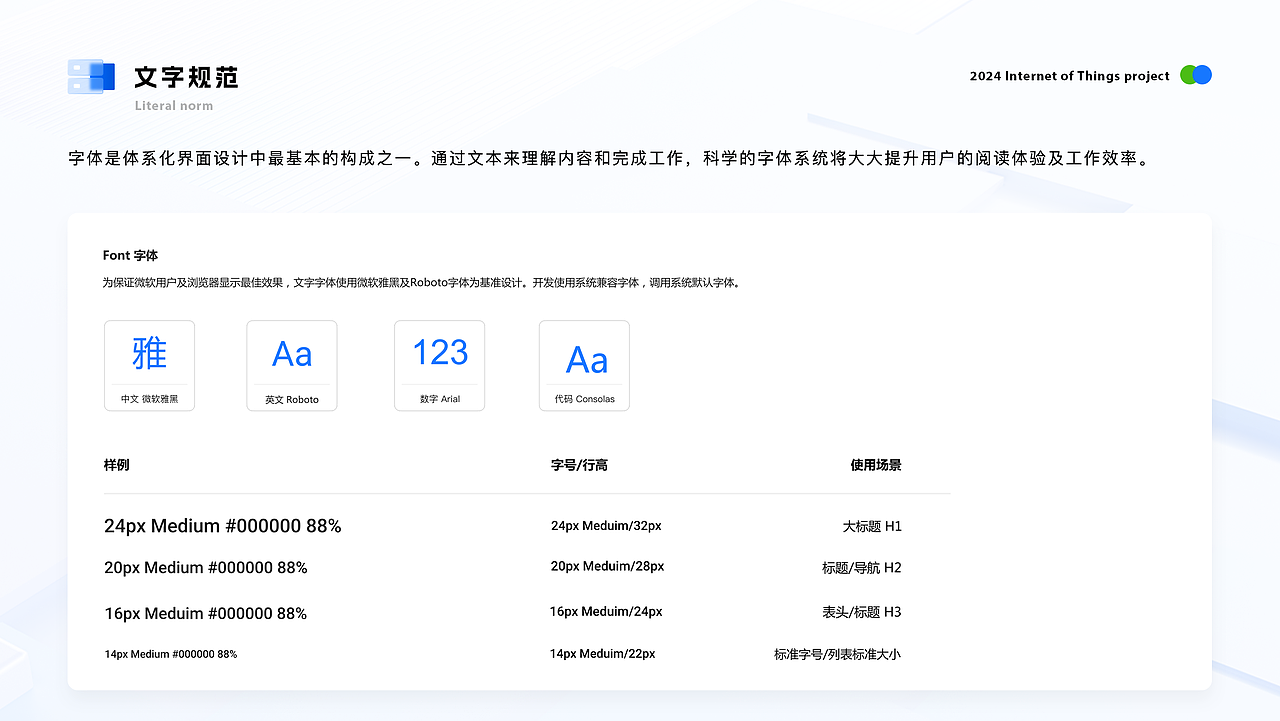Click the 文字规范 page title

pyautogui.click(x=186, y=77)
